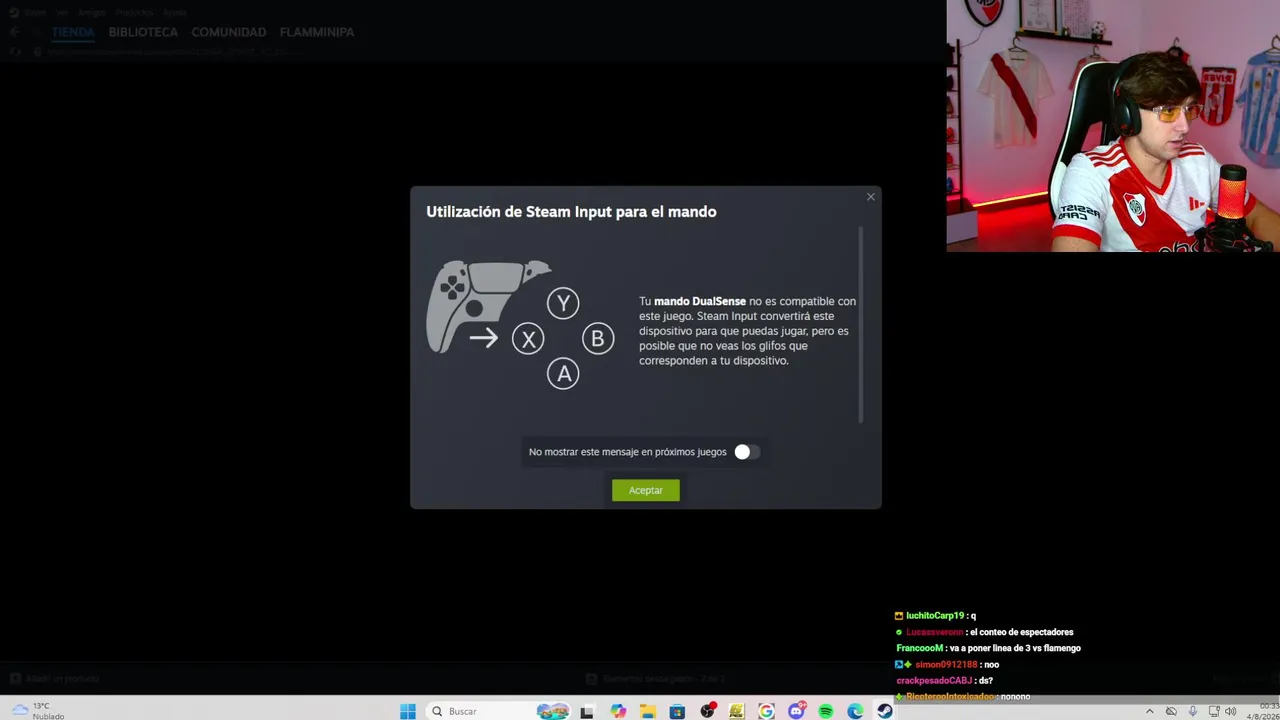The height and width of the screenshot is (720, 1280).
Task: Click the X button glyph in the dialog
Action: [528, 339]
